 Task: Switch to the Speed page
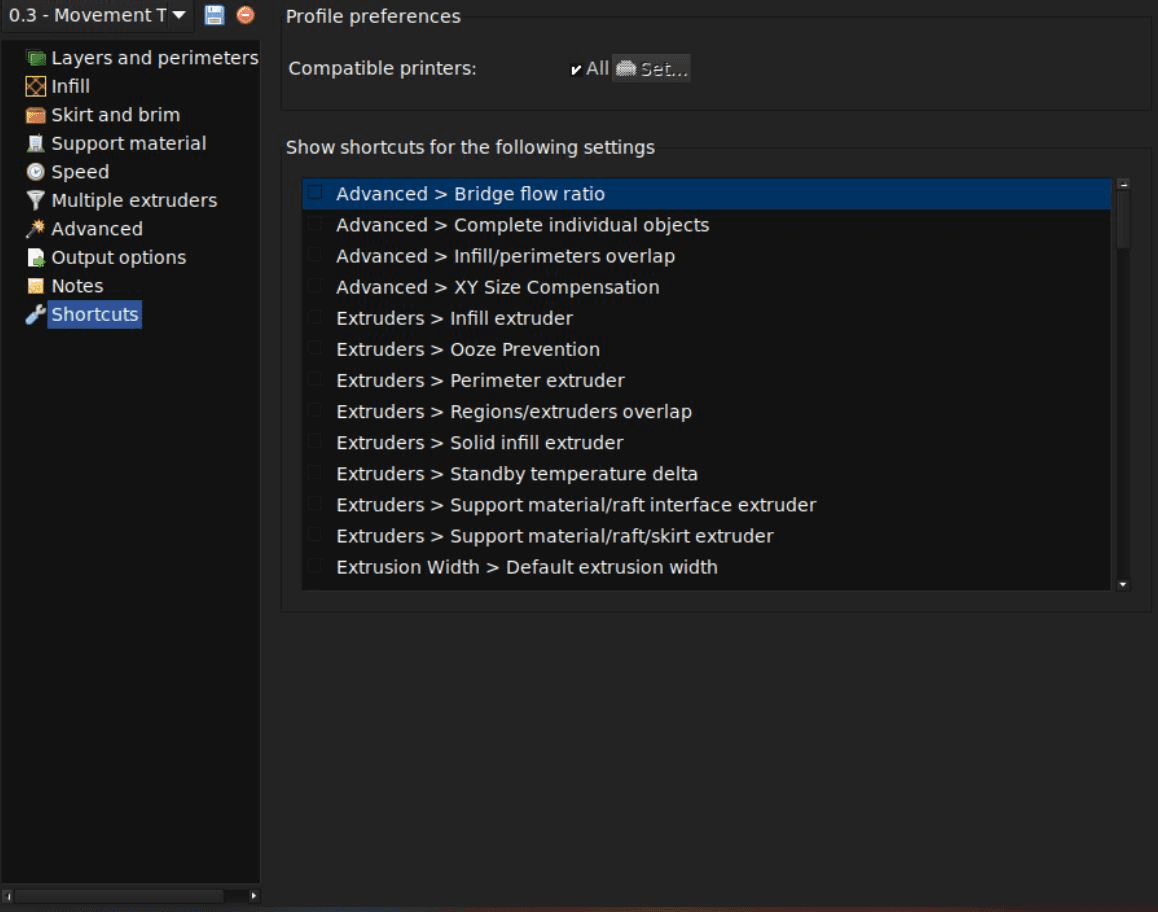click(x=80, y=172)
